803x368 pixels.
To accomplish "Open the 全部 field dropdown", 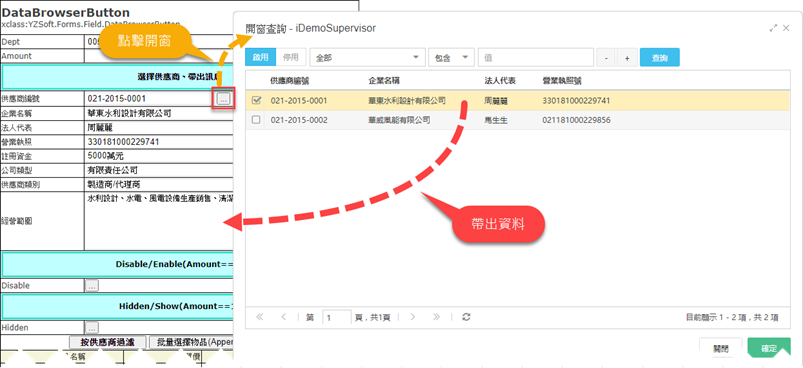I will [x=368, y=58].
